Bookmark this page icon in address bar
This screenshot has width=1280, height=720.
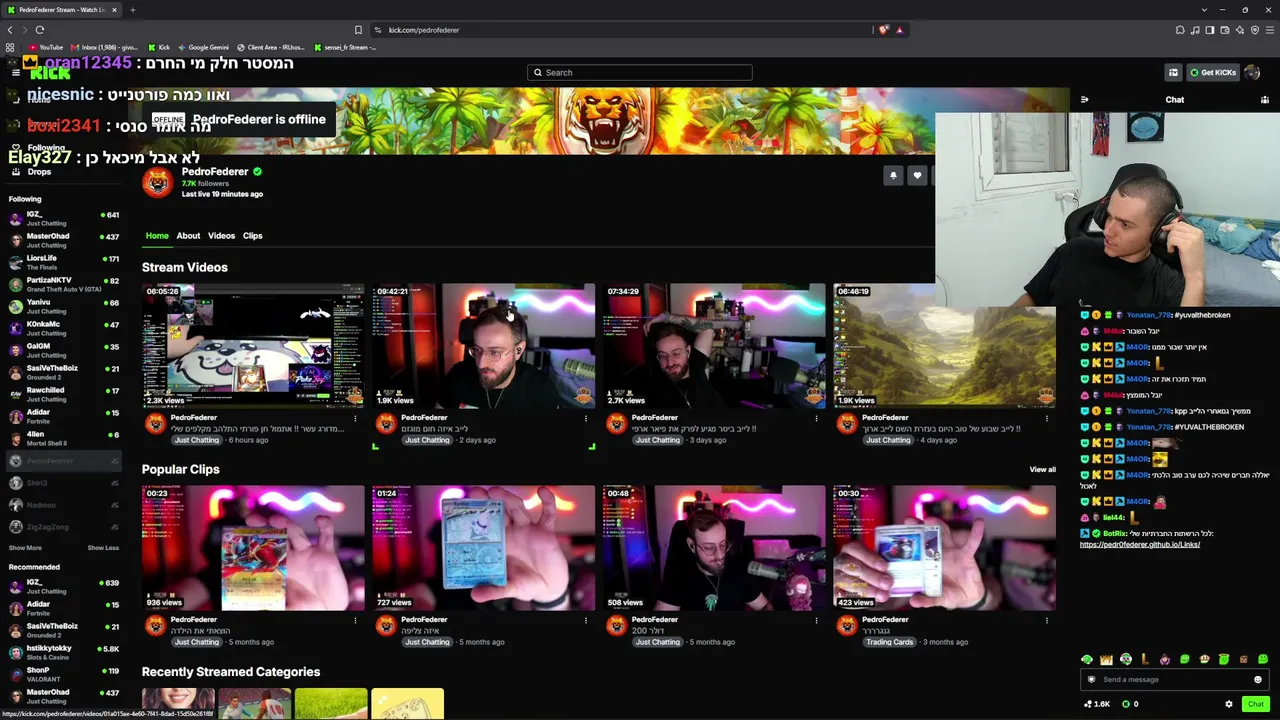coord(358,30)
